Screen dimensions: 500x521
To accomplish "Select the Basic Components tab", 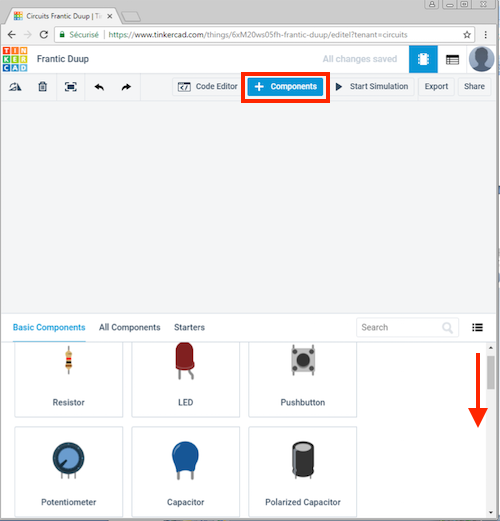I will coord(49,327).
